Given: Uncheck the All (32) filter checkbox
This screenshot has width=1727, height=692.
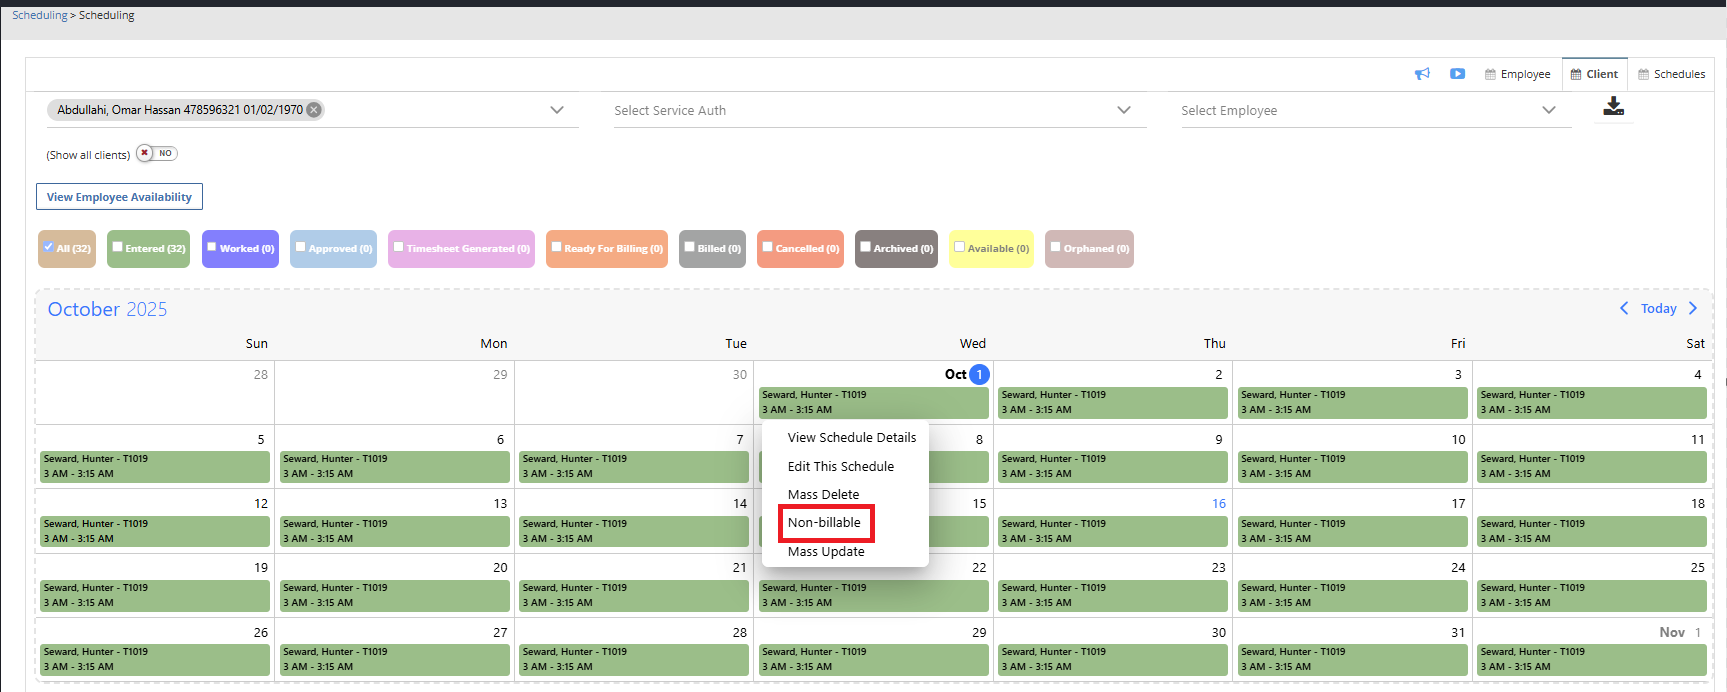Looking at the screenshot, I should click(49, 247).
